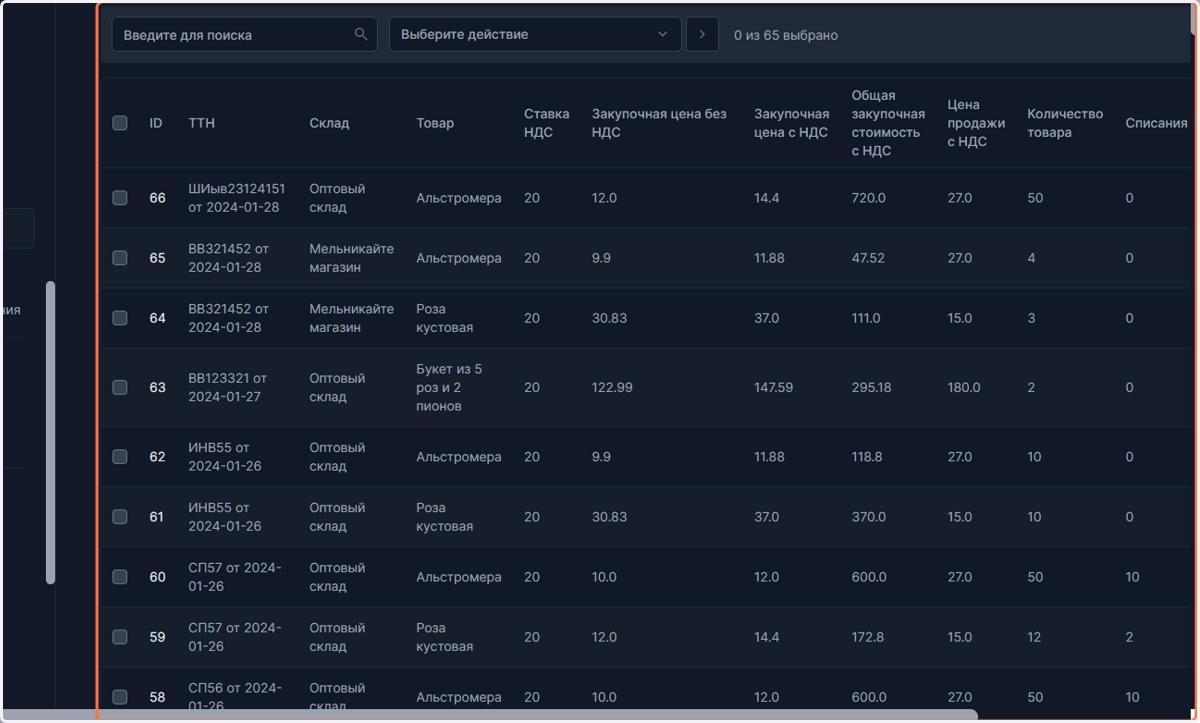Click total cost value '370.0'
Screen dimensions: 1200x723
868,517
